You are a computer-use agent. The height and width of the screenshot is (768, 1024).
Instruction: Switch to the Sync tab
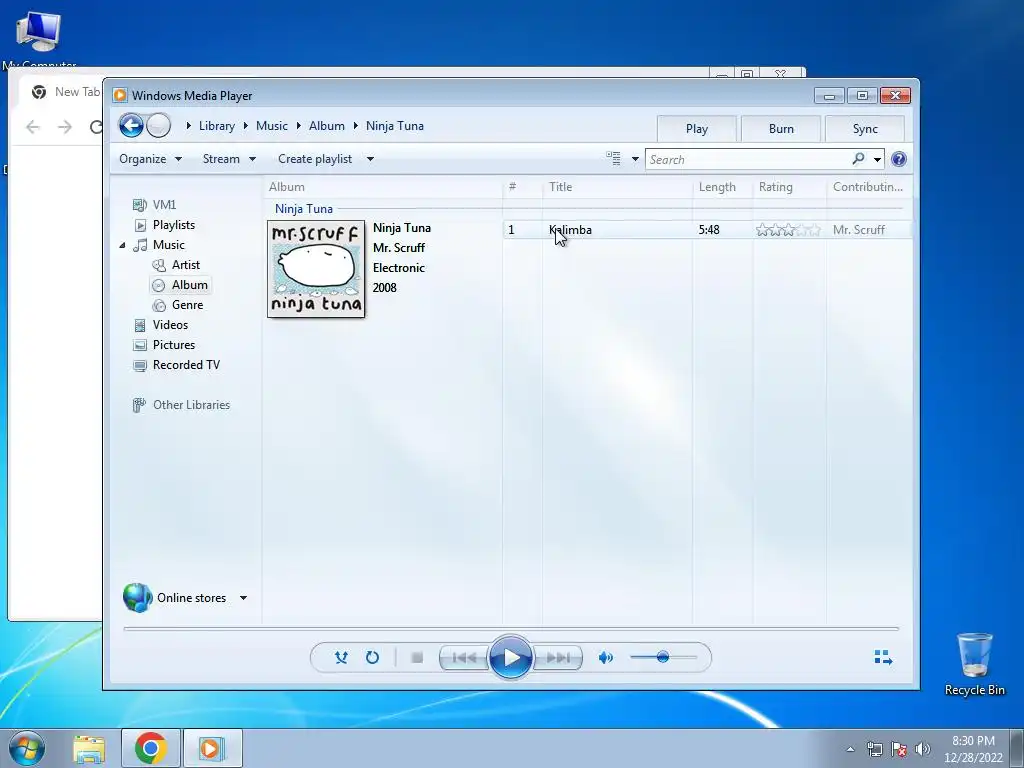[865, 129]
